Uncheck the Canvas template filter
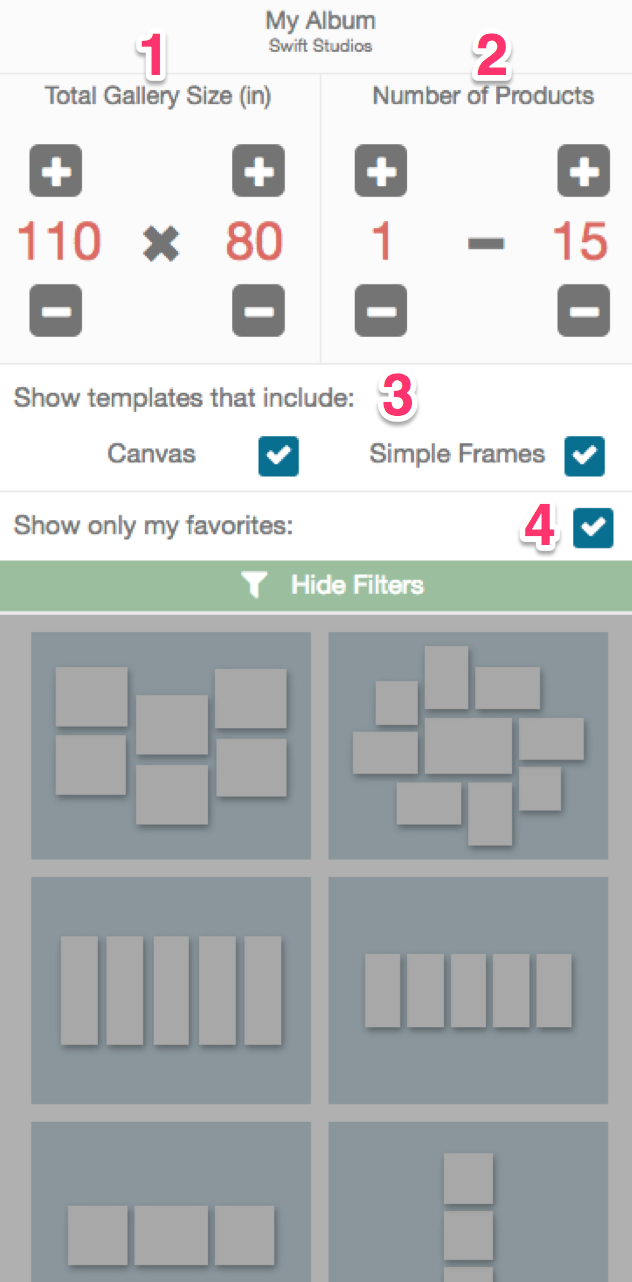The image size is (632, 1282). pos(279,456)
